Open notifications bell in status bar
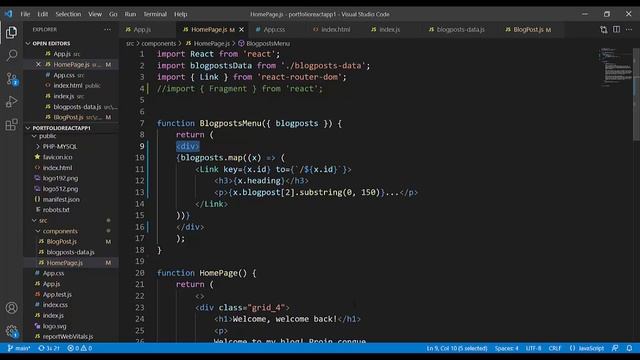The height and width of the screenshot is (360, 640). click(629, 348)
